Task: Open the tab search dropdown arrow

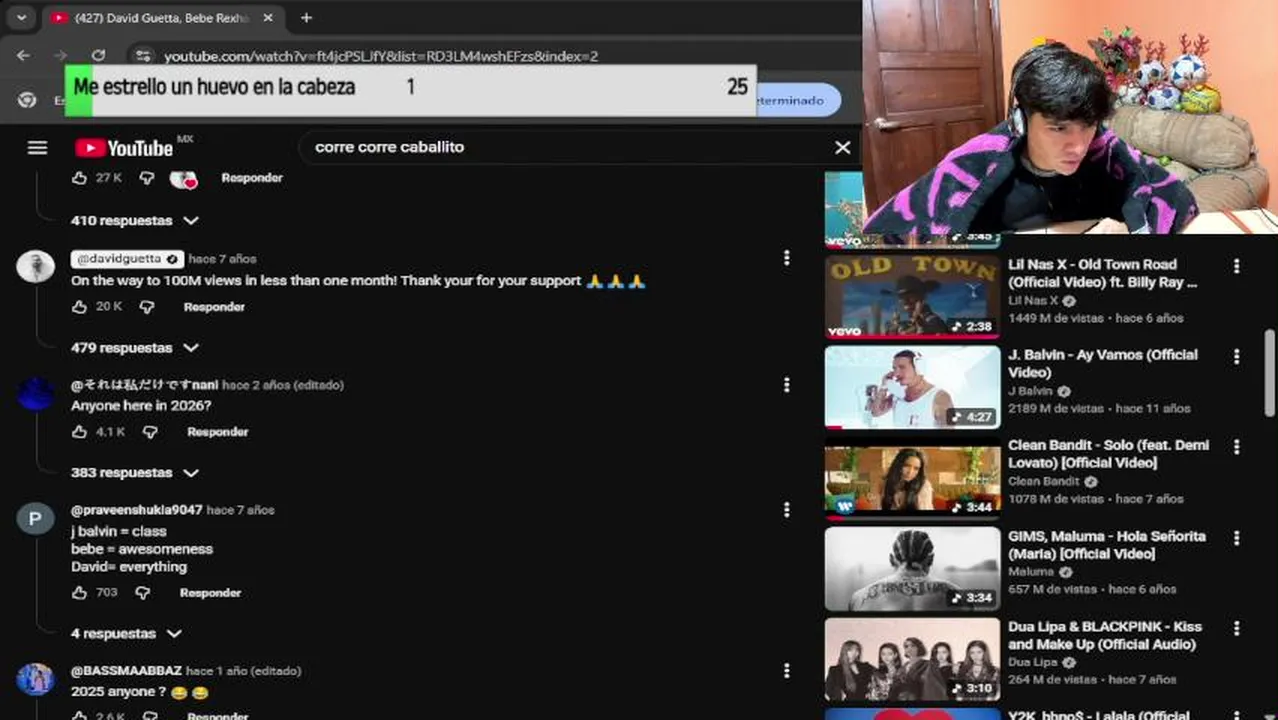Action: (x=21, y=18)
